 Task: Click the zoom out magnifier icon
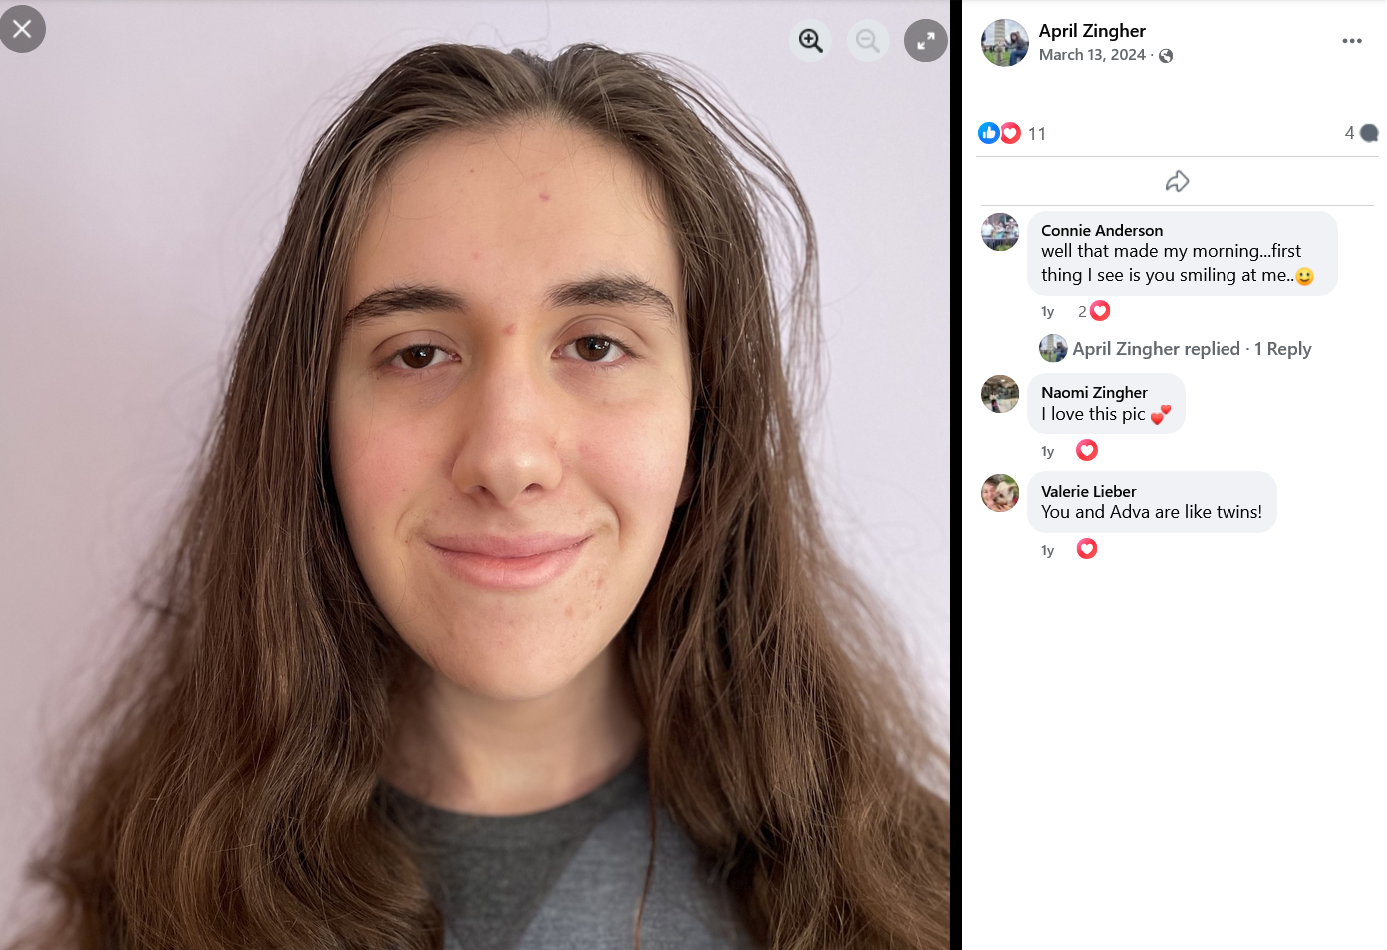click(x=868, y=41)
